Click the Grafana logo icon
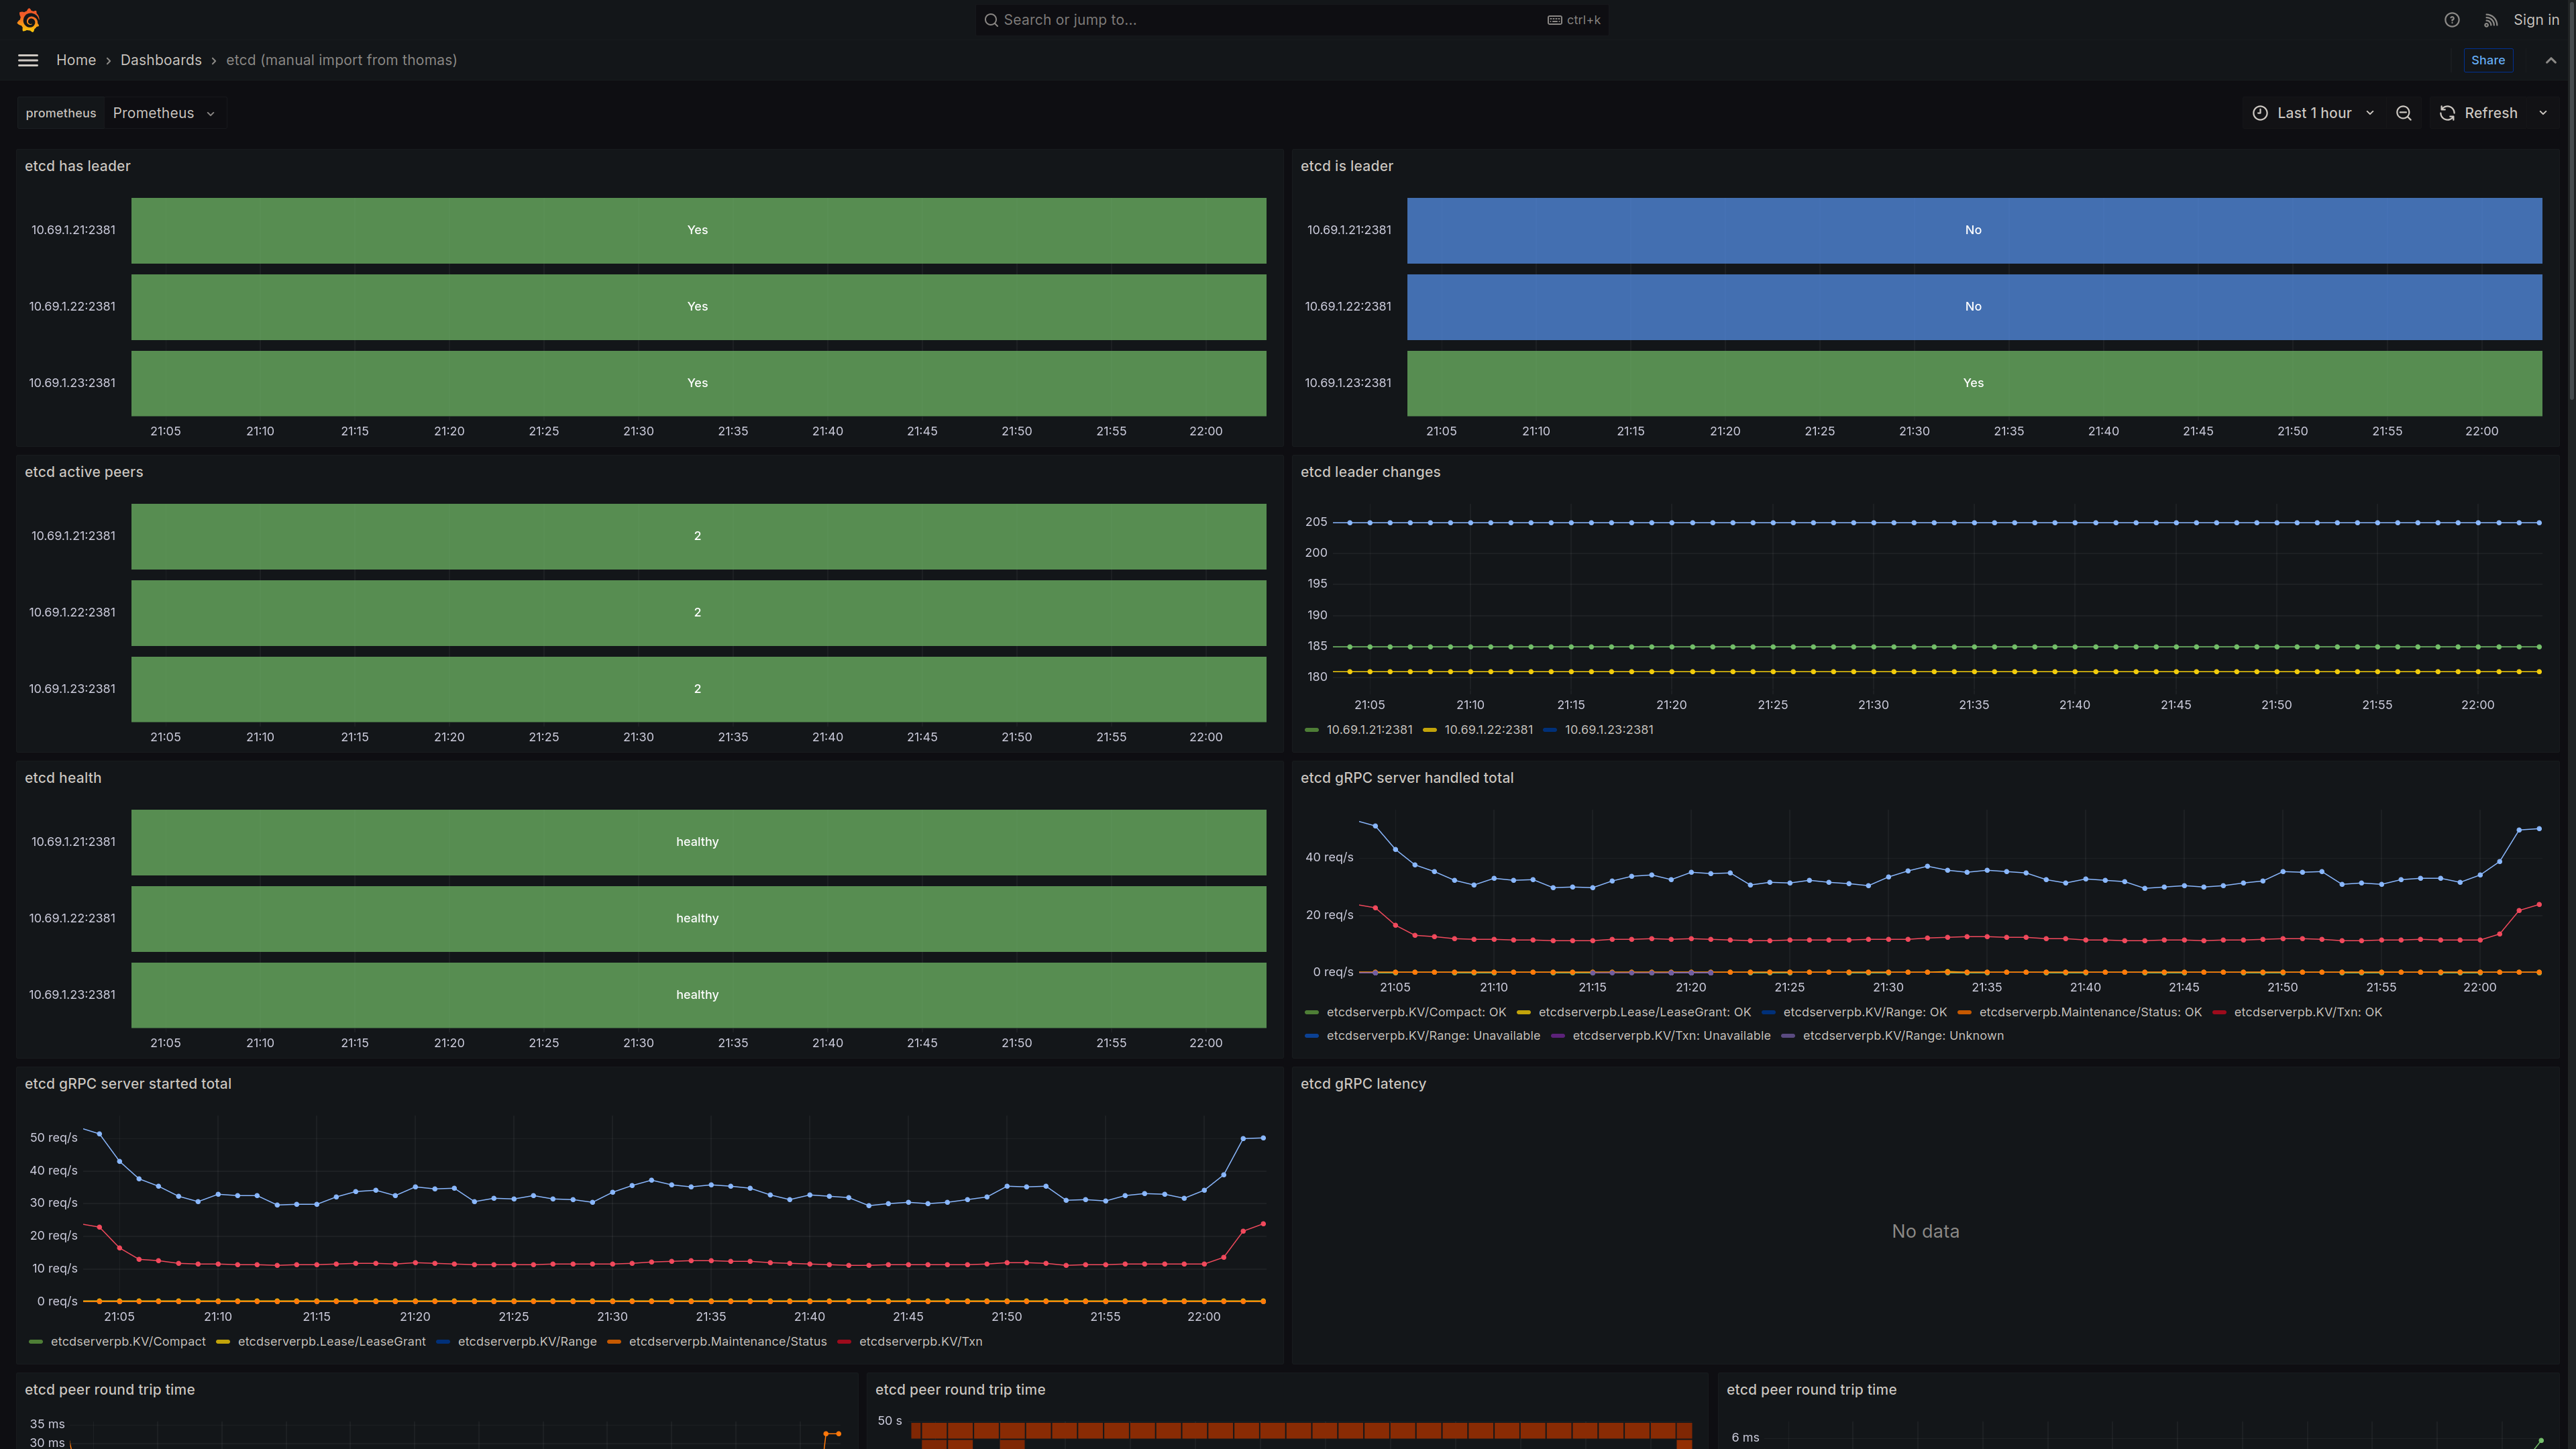2576x1449 pixels. pyautogui.click(x=28, y=20)
